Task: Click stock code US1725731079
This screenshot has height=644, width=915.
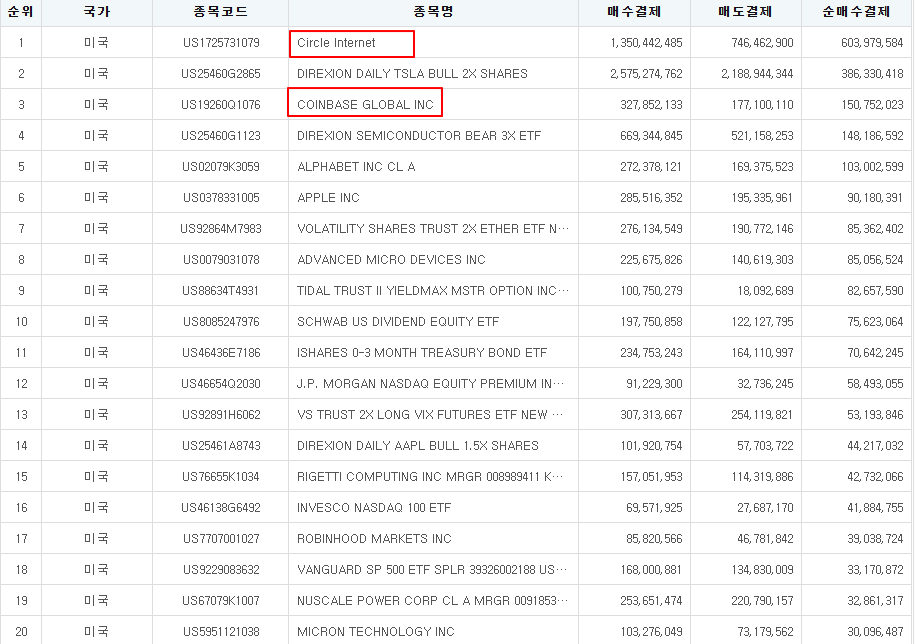Action: (221, 43)
